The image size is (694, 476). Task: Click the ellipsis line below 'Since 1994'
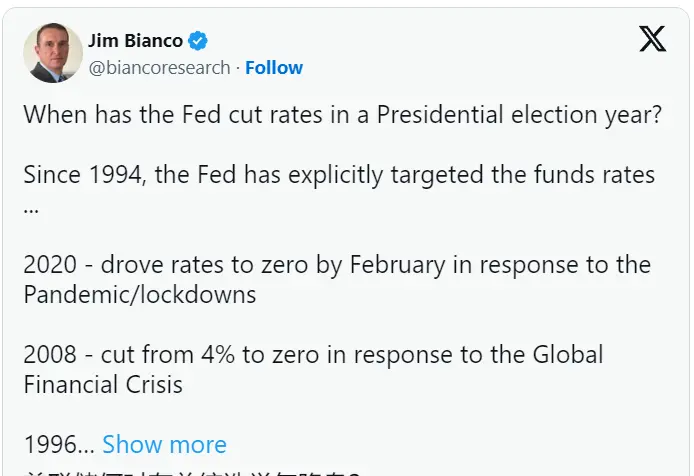(31, 208)
